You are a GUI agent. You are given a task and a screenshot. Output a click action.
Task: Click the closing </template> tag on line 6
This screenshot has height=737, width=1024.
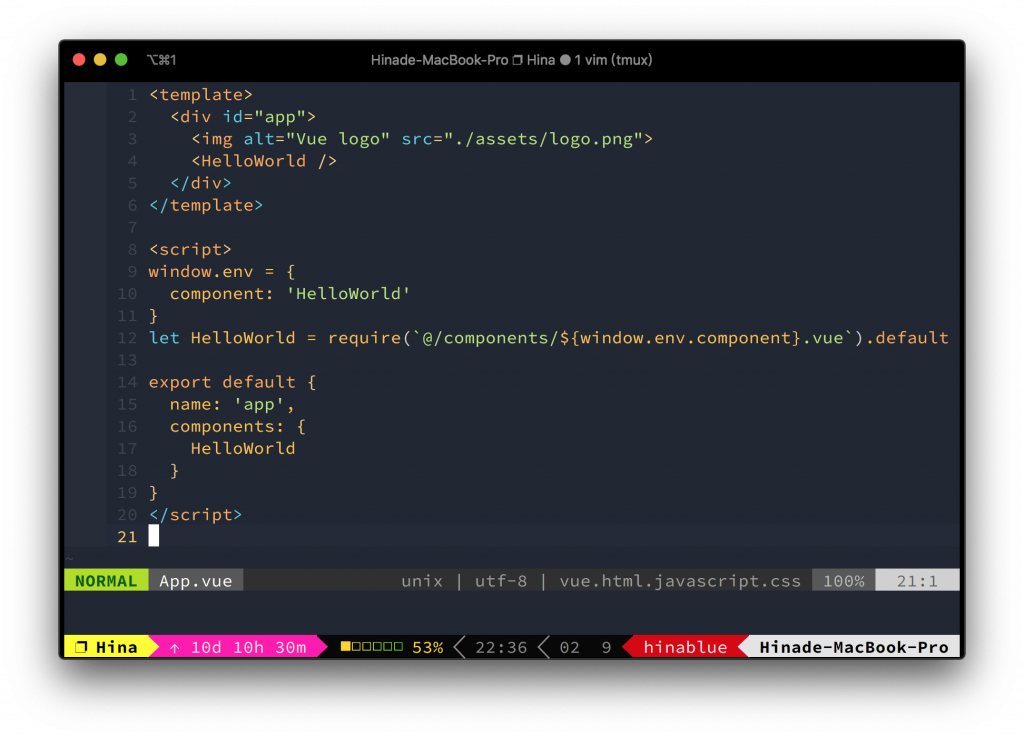206,206
